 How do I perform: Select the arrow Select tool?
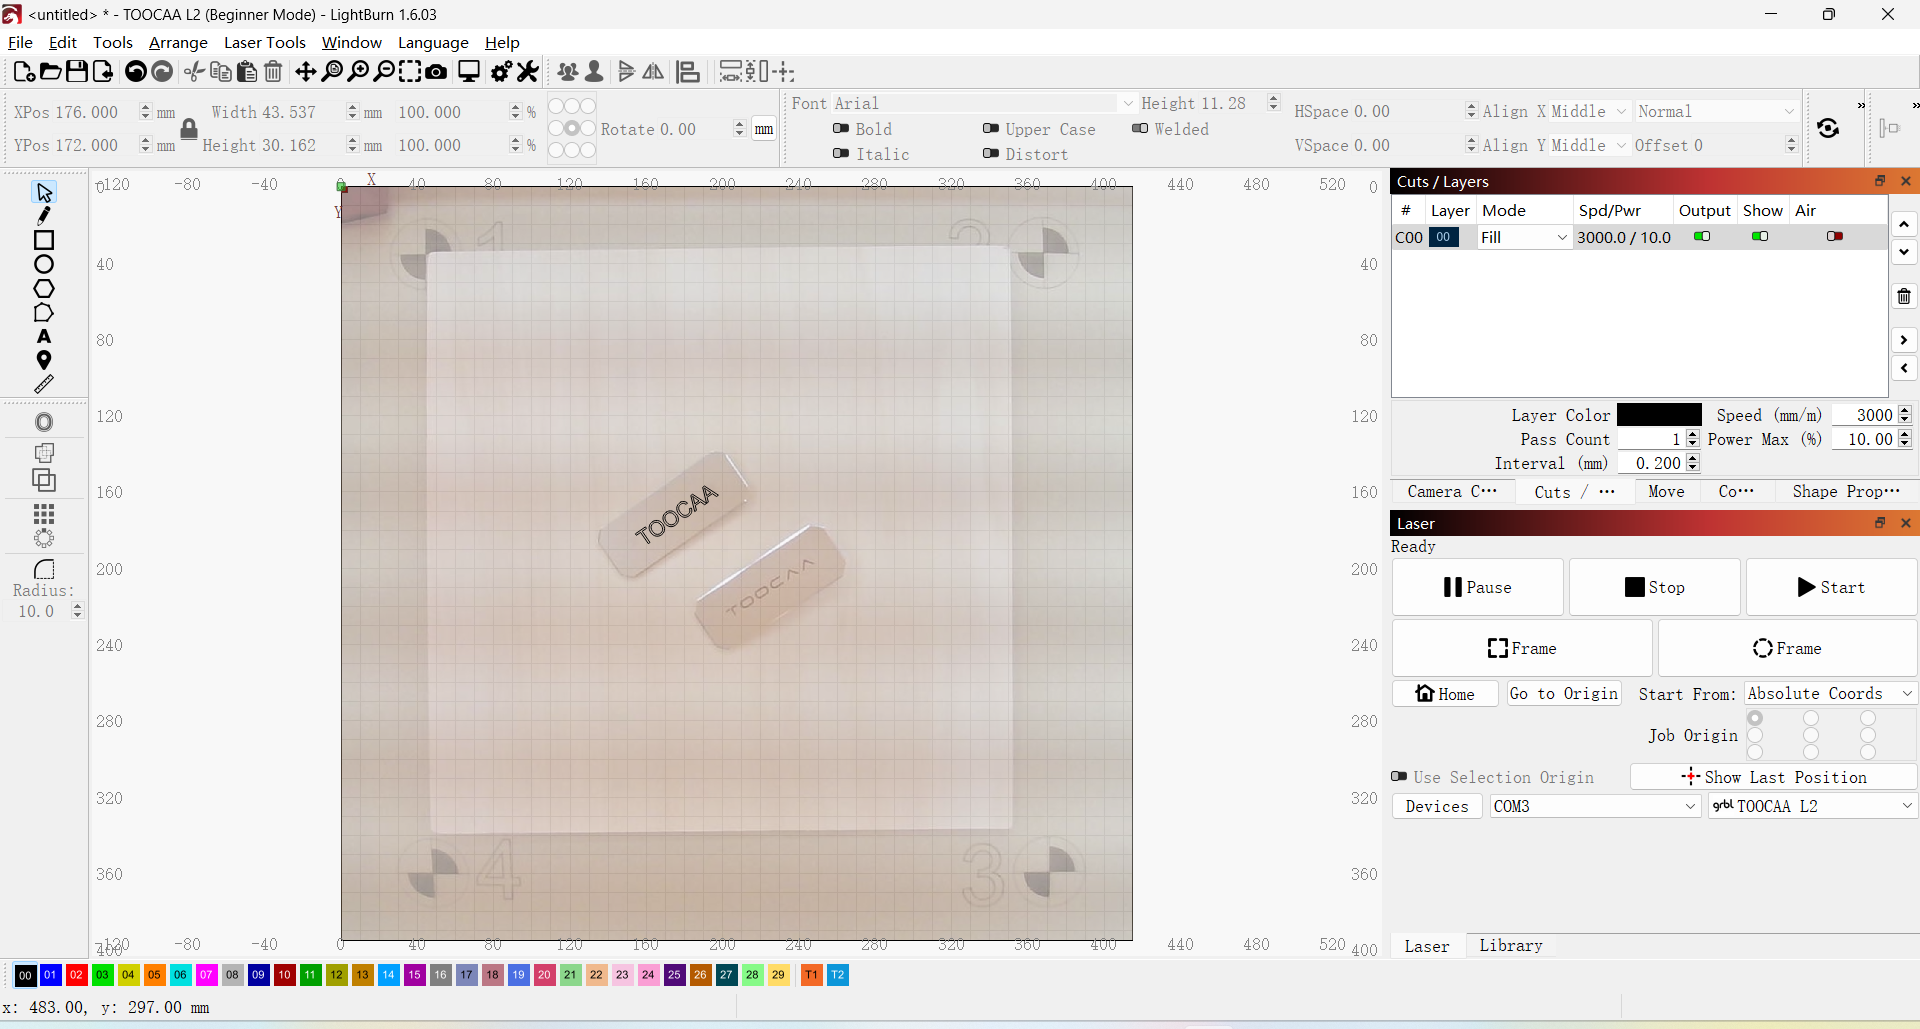(44, 192)
